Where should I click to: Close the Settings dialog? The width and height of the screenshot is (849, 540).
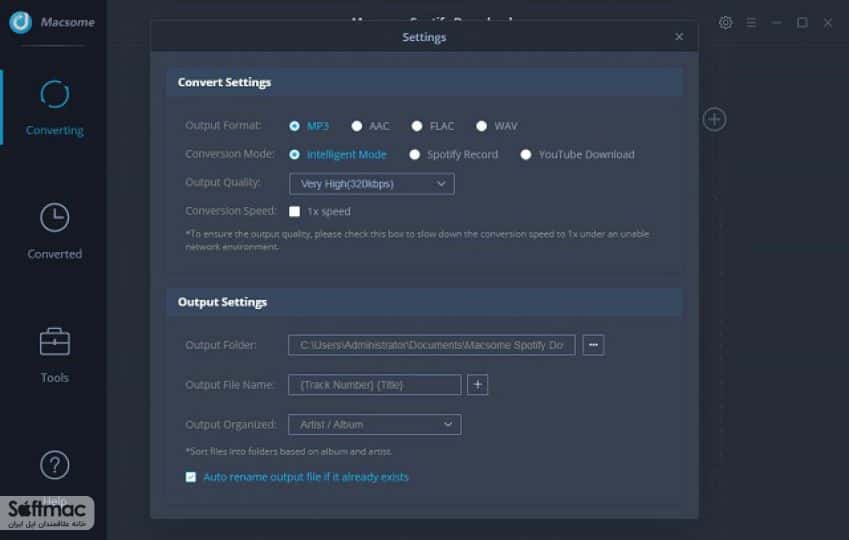point(679,37)
